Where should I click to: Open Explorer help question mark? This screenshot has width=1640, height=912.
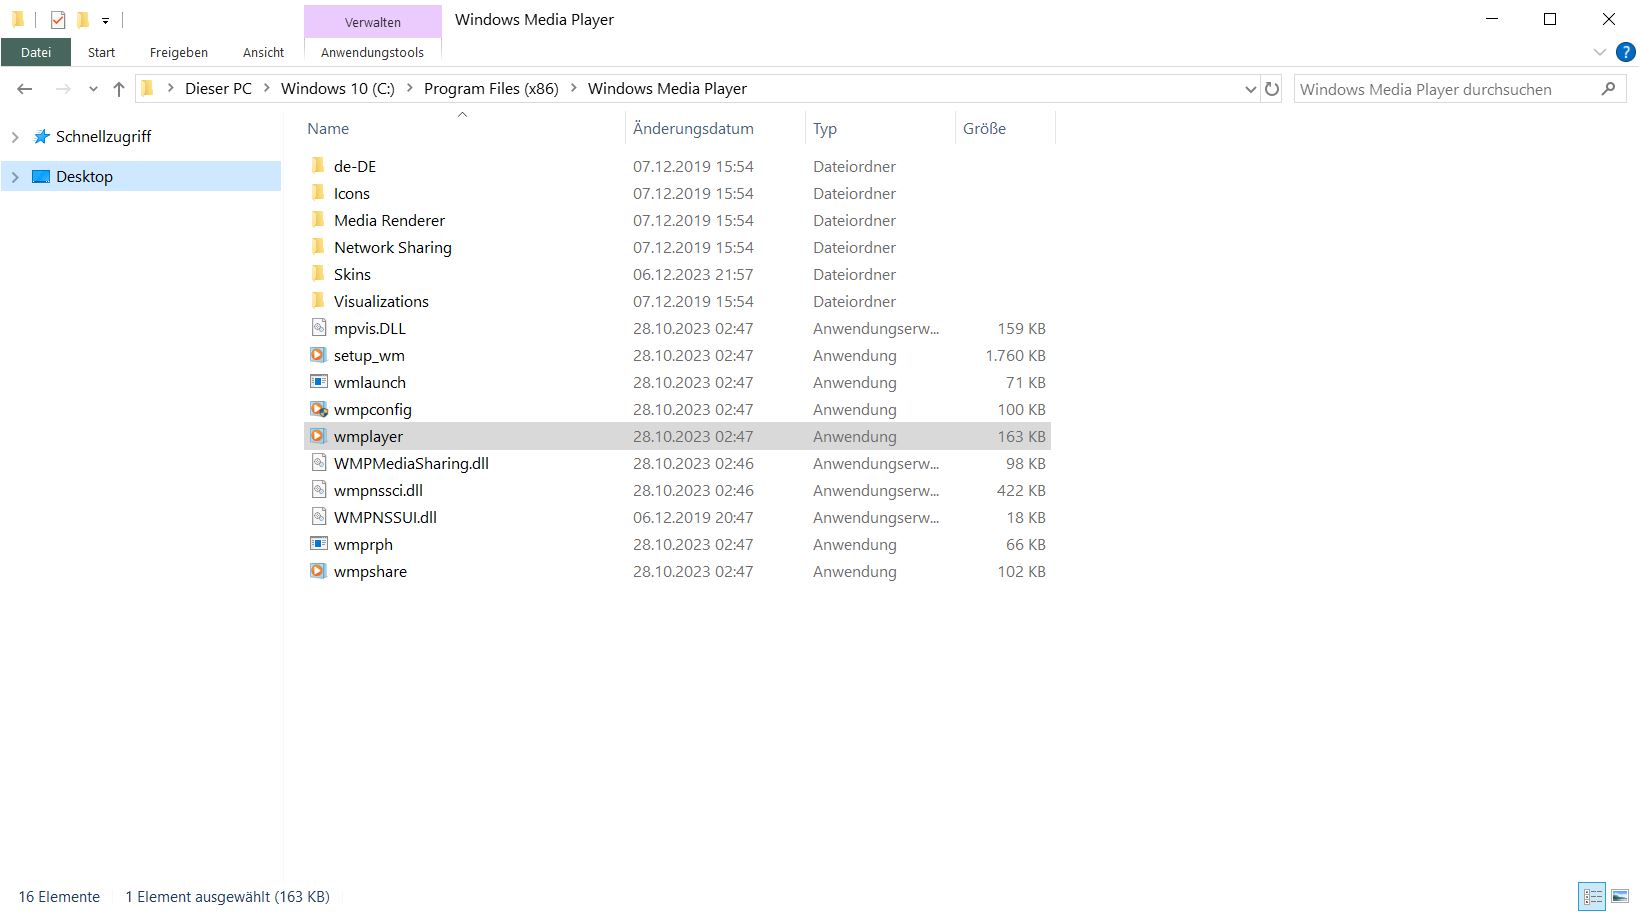(1626, 52)
